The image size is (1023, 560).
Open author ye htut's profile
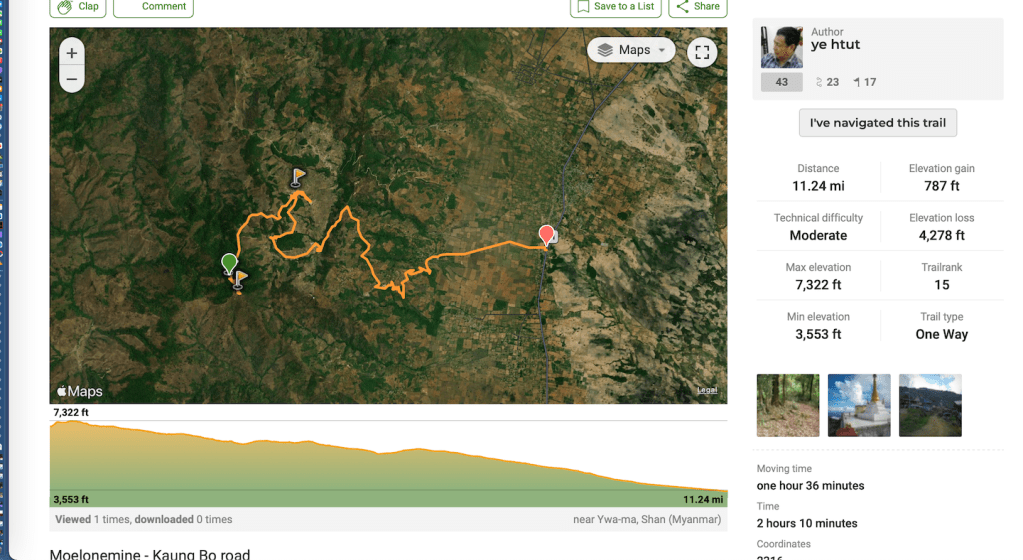(835, 45)
